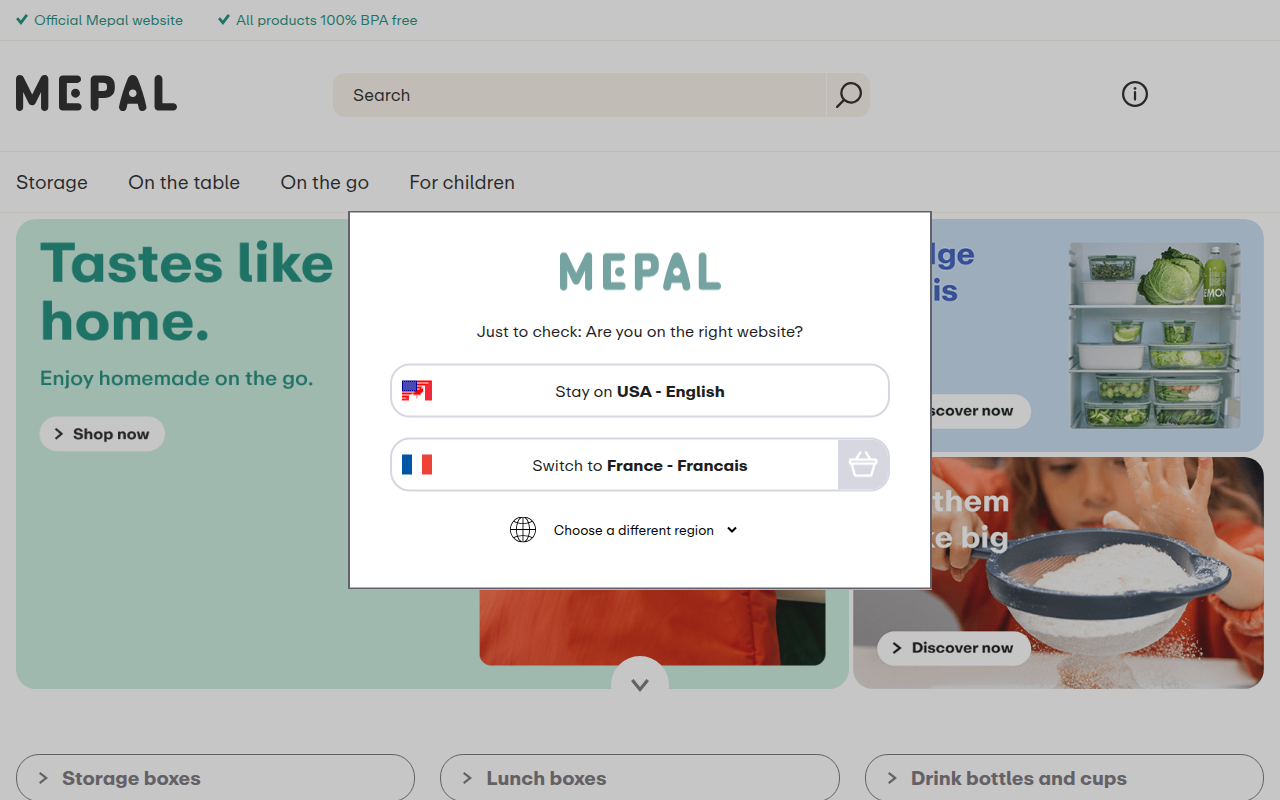This screenshot has height=800, width=1280.
Task: Open the 'On the table' menu
Action: tap(184, 182)
